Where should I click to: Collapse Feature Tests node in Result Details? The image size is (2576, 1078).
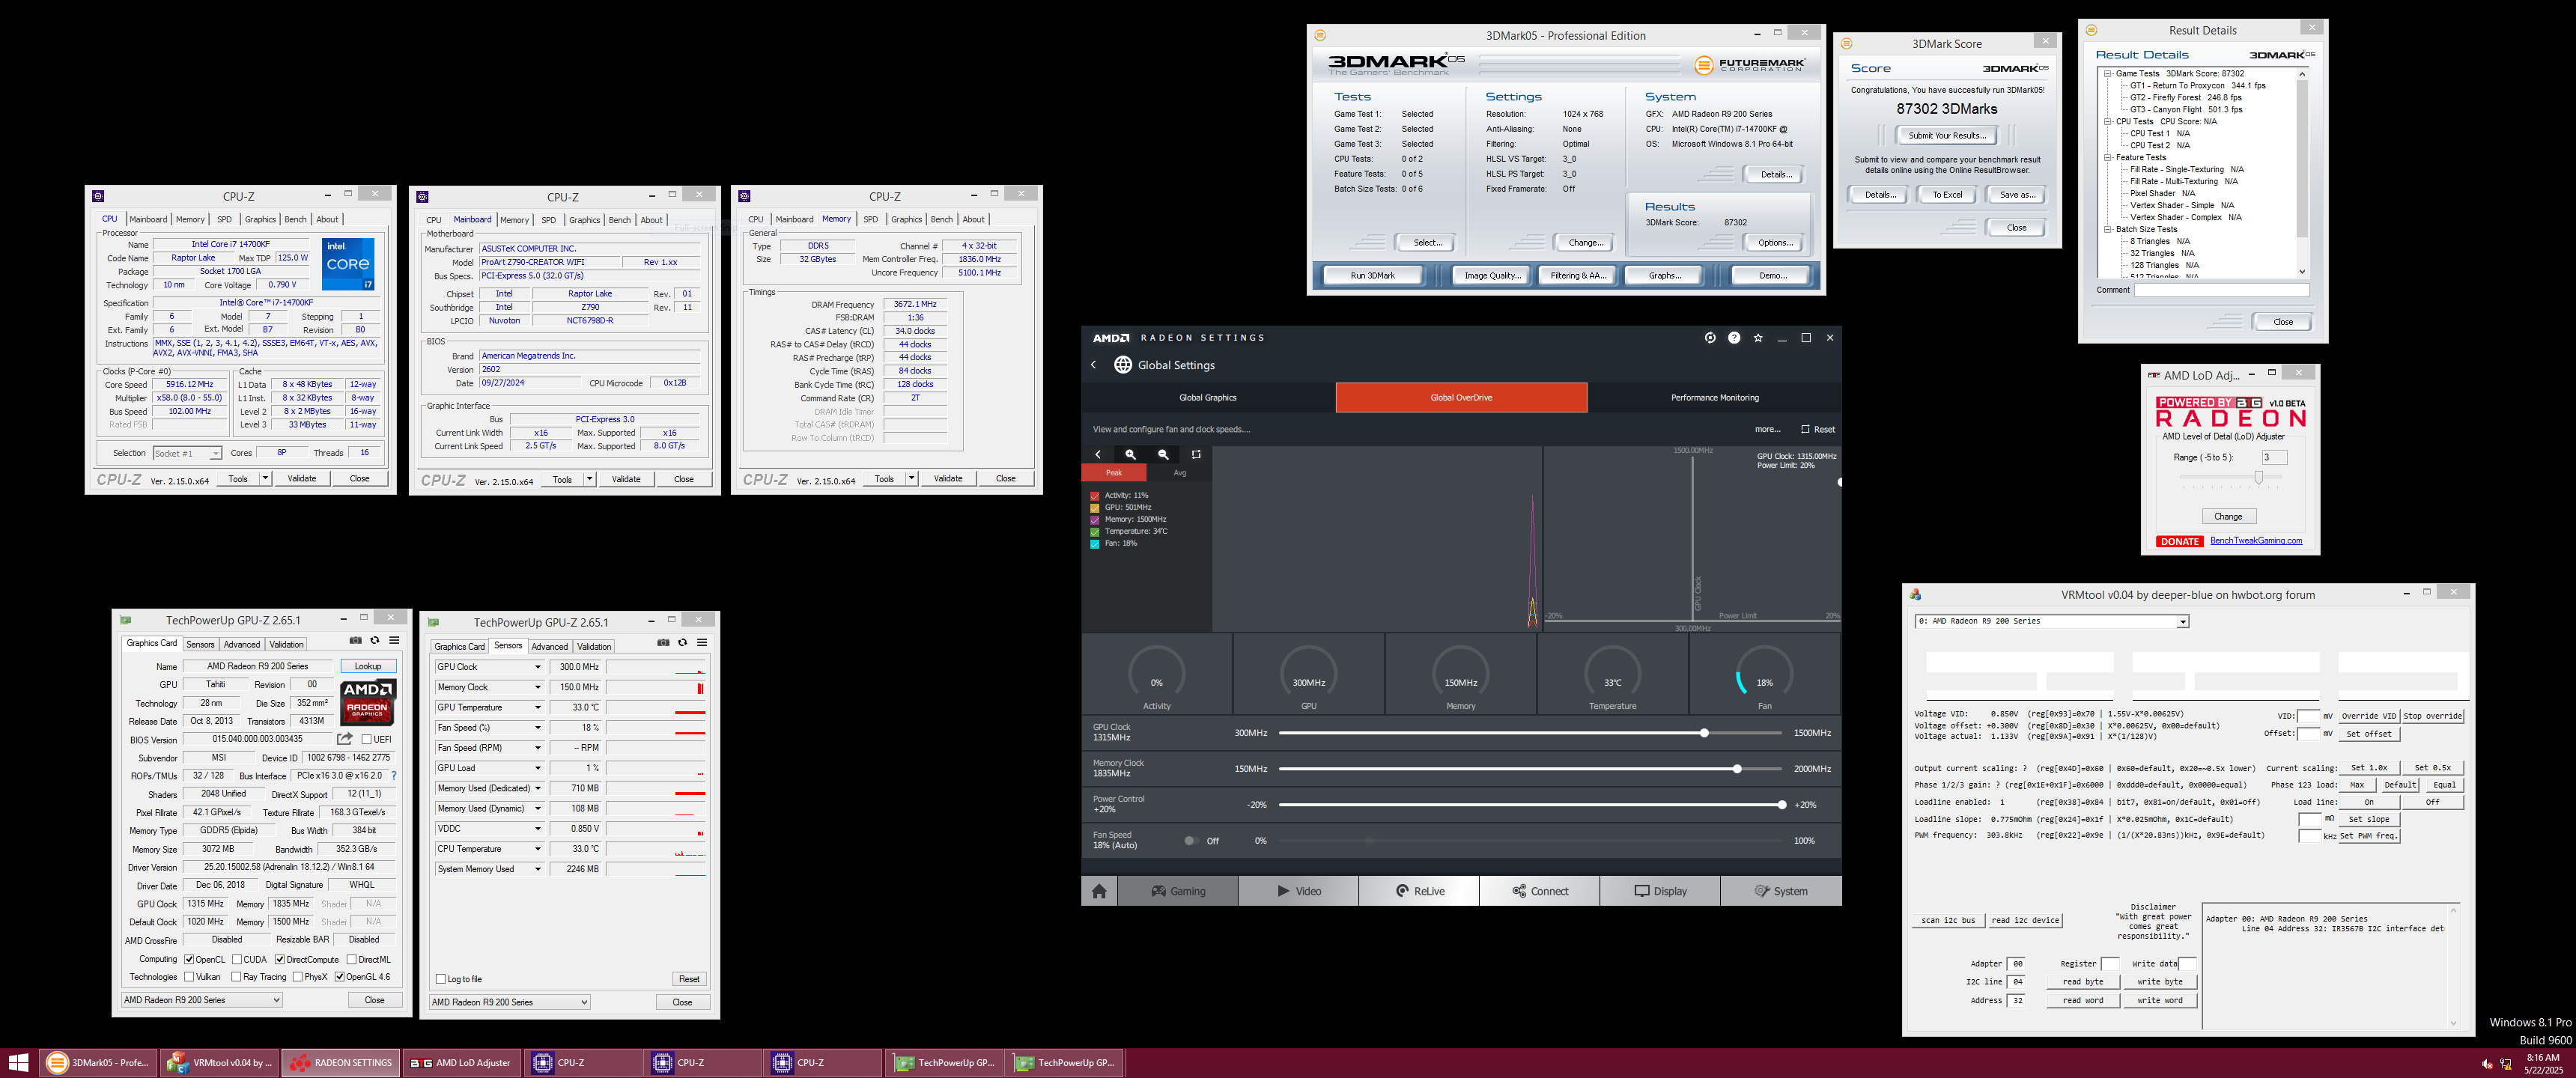(x=2108, y=158)
